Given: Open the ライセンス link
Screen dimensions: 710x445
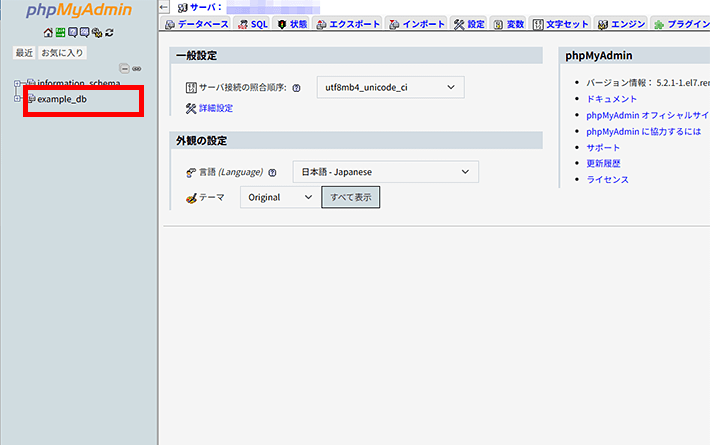Looking at the screenshot, I should click(x=607, y=180).
